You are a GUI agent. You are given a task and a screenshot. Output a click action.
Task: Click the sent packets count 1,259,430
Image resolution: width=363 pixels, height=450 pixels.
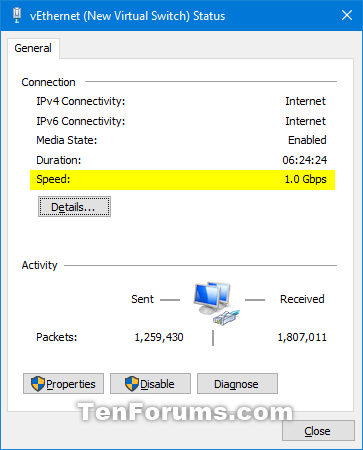[x=159, y=337]
